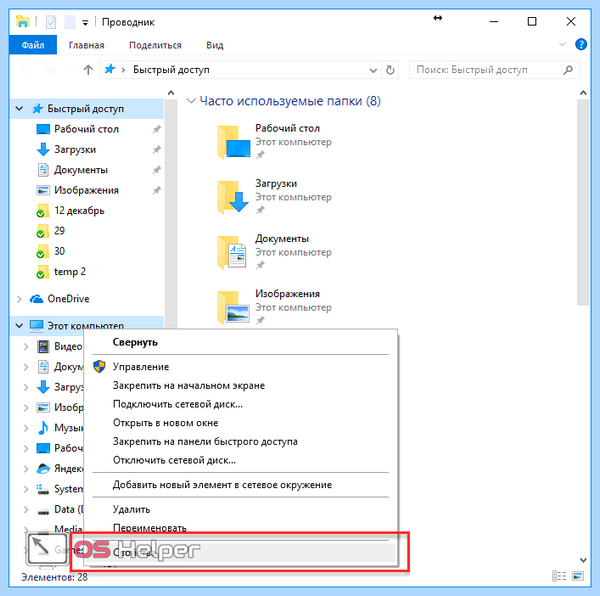
Task: Open folder 30 in the sidebar
Action: point(59,251)
